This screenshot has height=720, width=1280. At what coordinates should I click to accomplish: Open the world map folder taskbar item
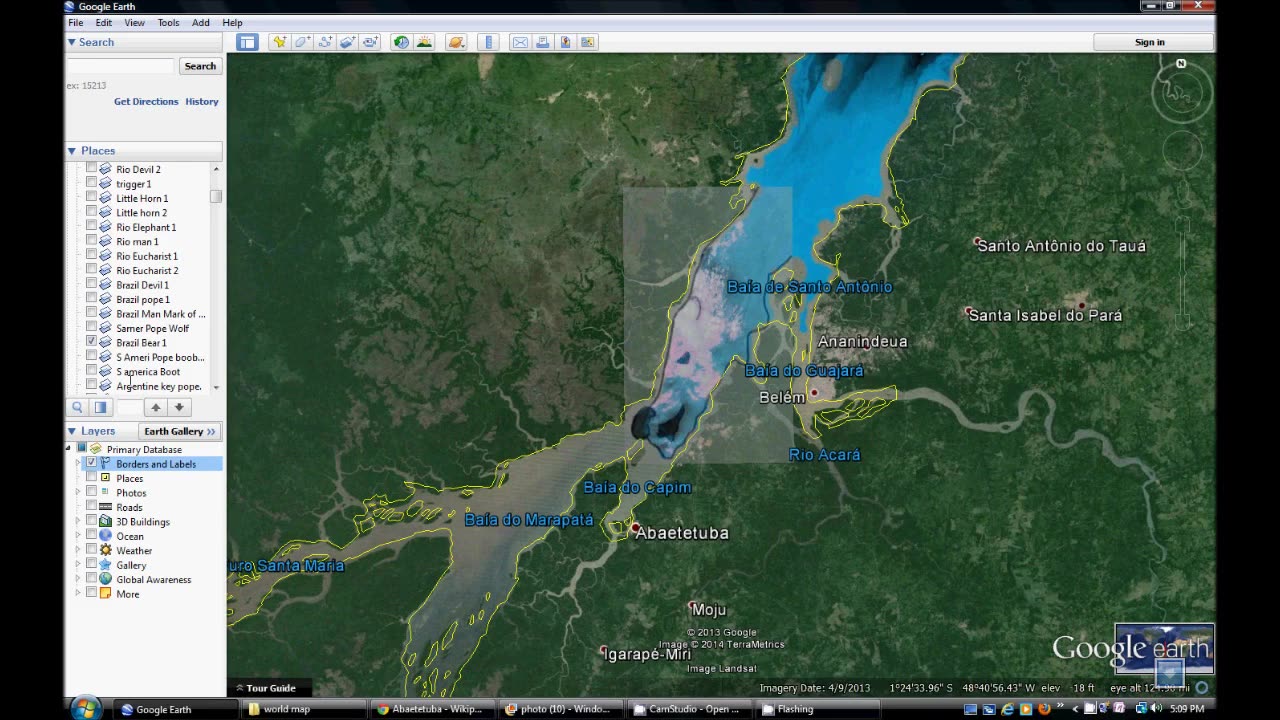(x=304, y=709)
